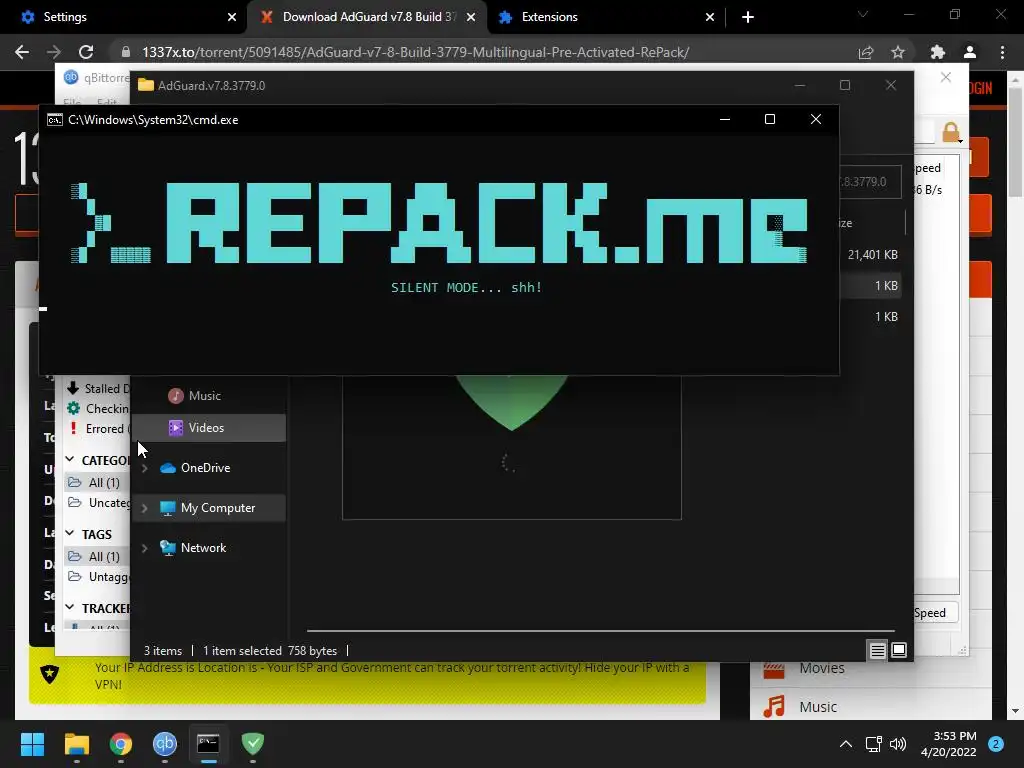The height and width of the screenshot is (768, 1024).
Task: Click the cmd.exe title bar icon
Action: (x=55, y=120)
